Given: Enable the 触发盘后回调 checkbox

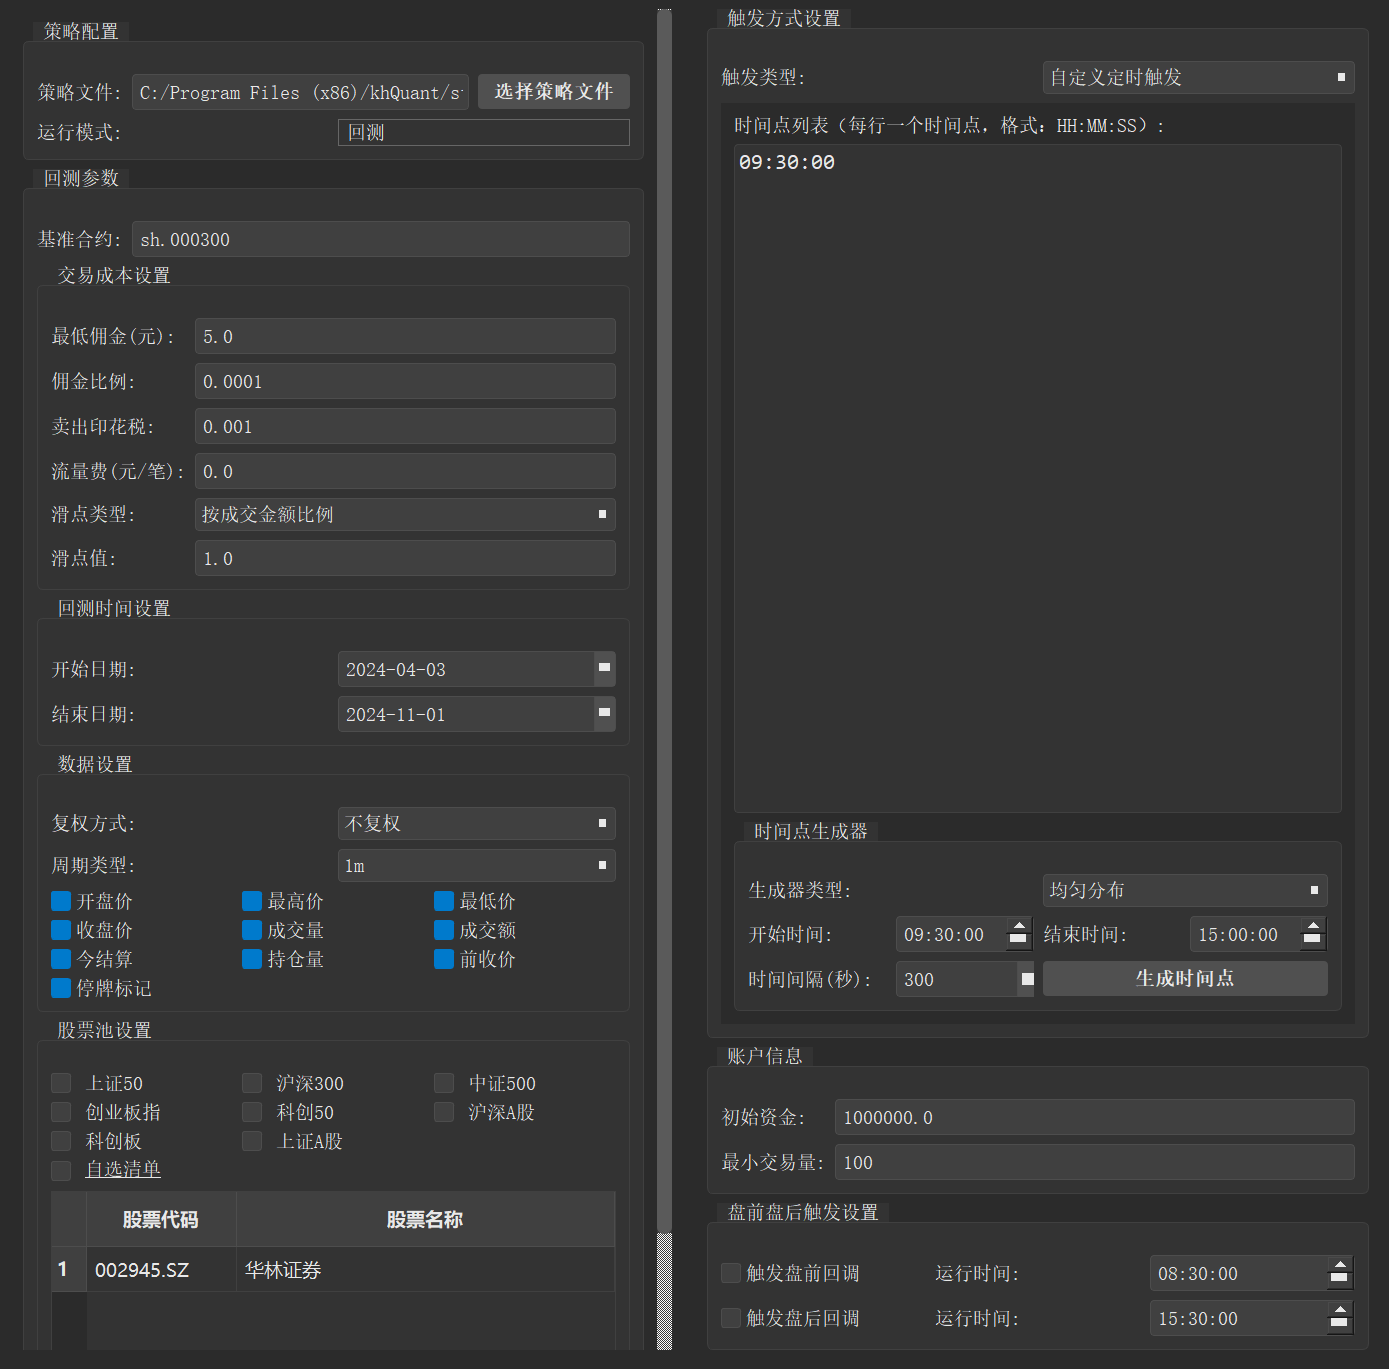Looking at the screenshot, I should tap(731, 1319).
